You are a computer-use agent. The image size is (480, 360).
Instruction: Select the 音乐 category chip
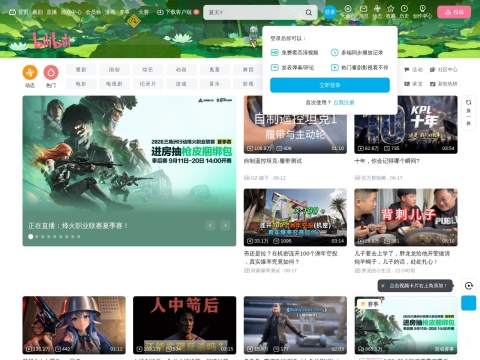[x=214, y=84]
